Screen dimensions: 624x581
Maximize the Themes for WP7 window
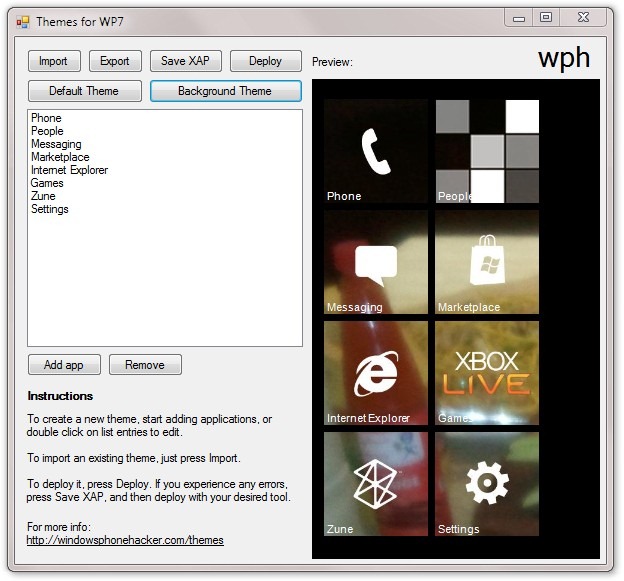546,18
